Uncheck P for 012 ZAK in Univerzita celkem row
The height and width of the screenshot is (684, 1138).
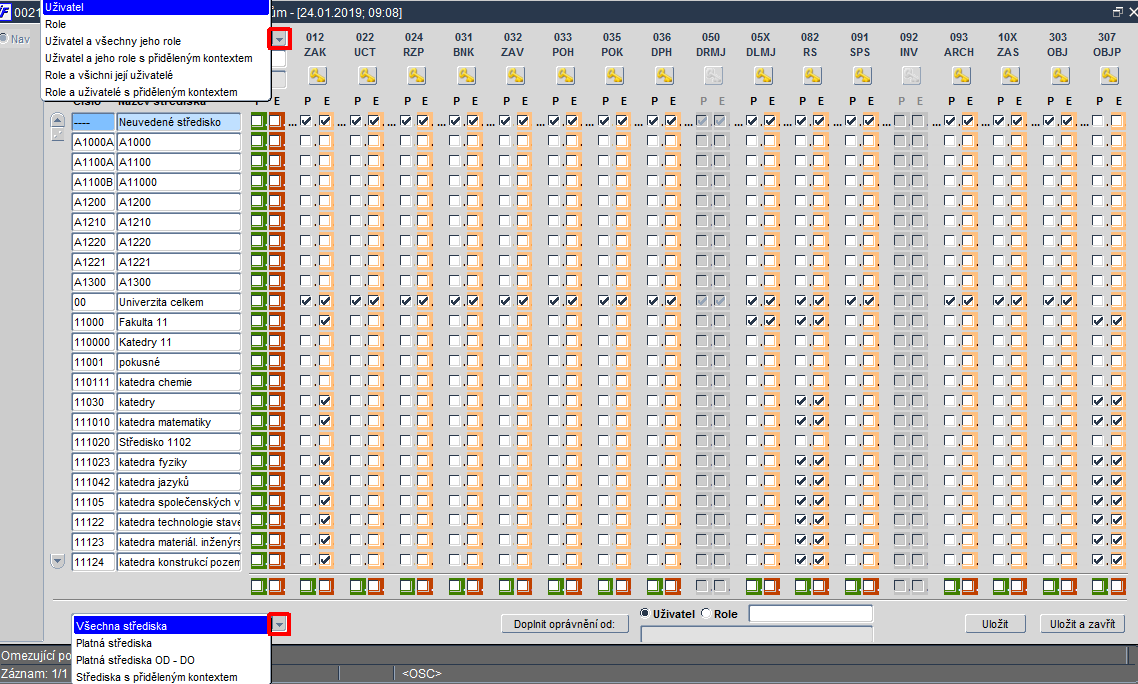pos(306,301)
